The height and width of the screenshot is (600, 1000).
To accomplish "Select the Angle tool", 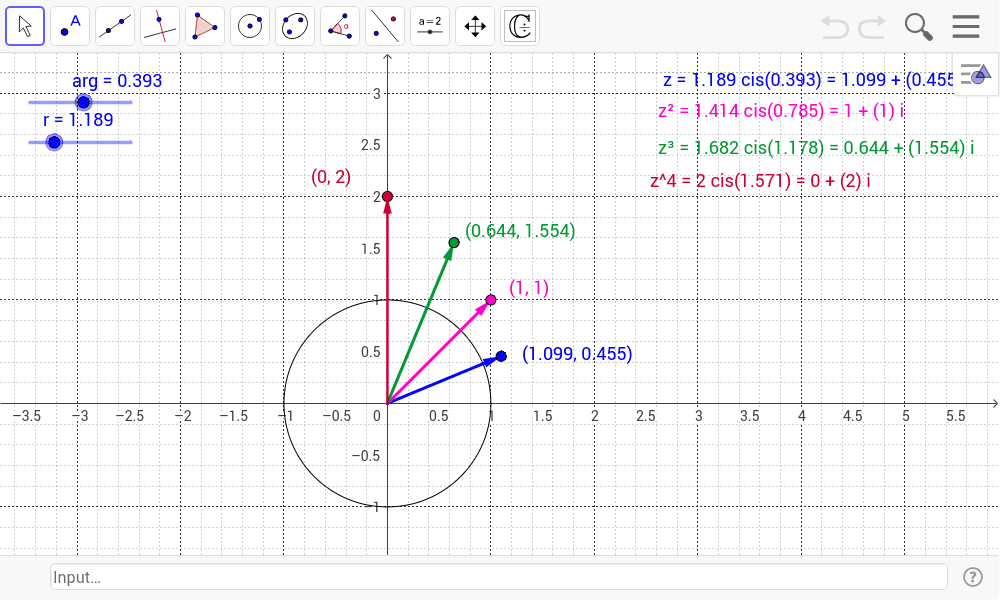I will coord(340,26).
